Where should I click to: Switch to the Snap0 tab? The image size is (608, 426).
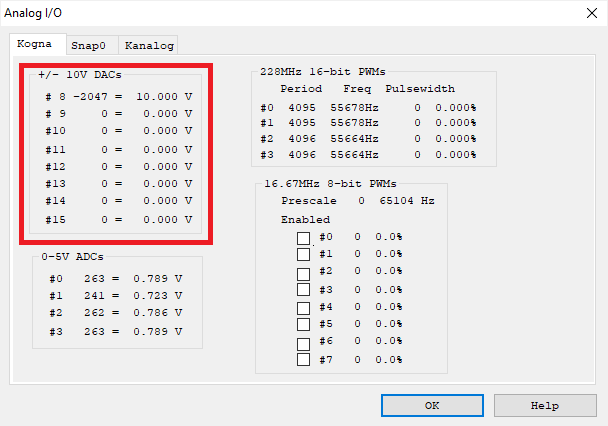pyautogui.click(x=91, y=46)
